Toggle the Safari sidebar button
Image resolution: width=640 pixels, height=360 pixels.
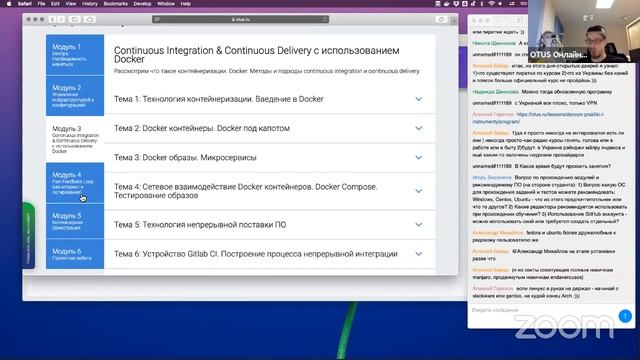(75, 19)
